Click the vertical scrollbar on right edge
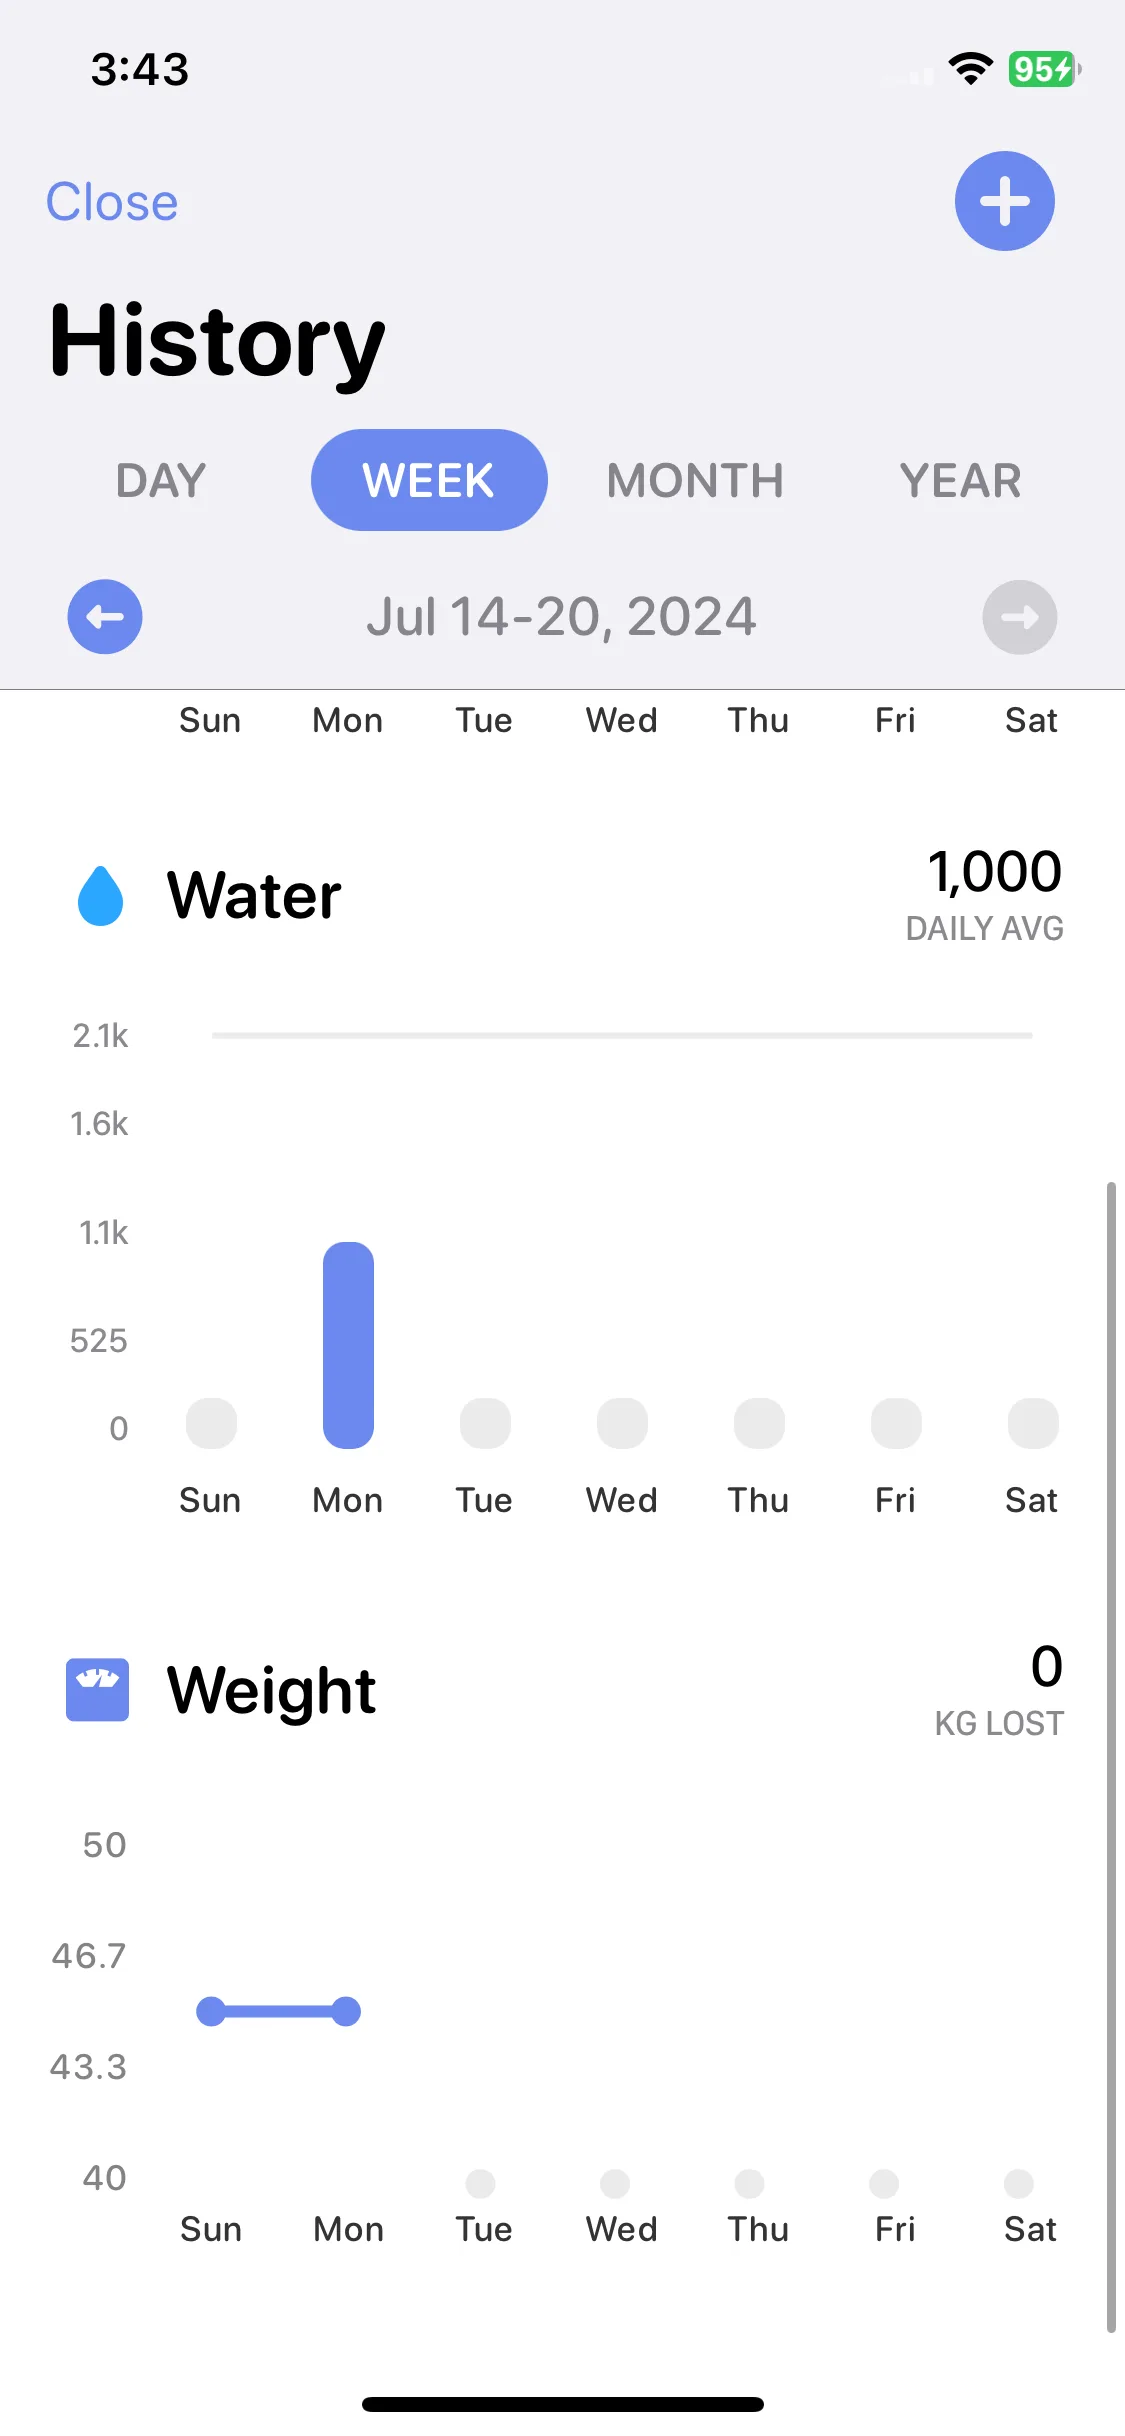 1110,1757
